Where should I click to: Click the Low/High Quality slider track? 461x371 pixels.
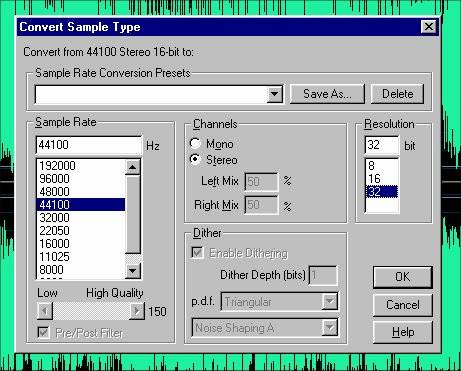pos(91,311)
